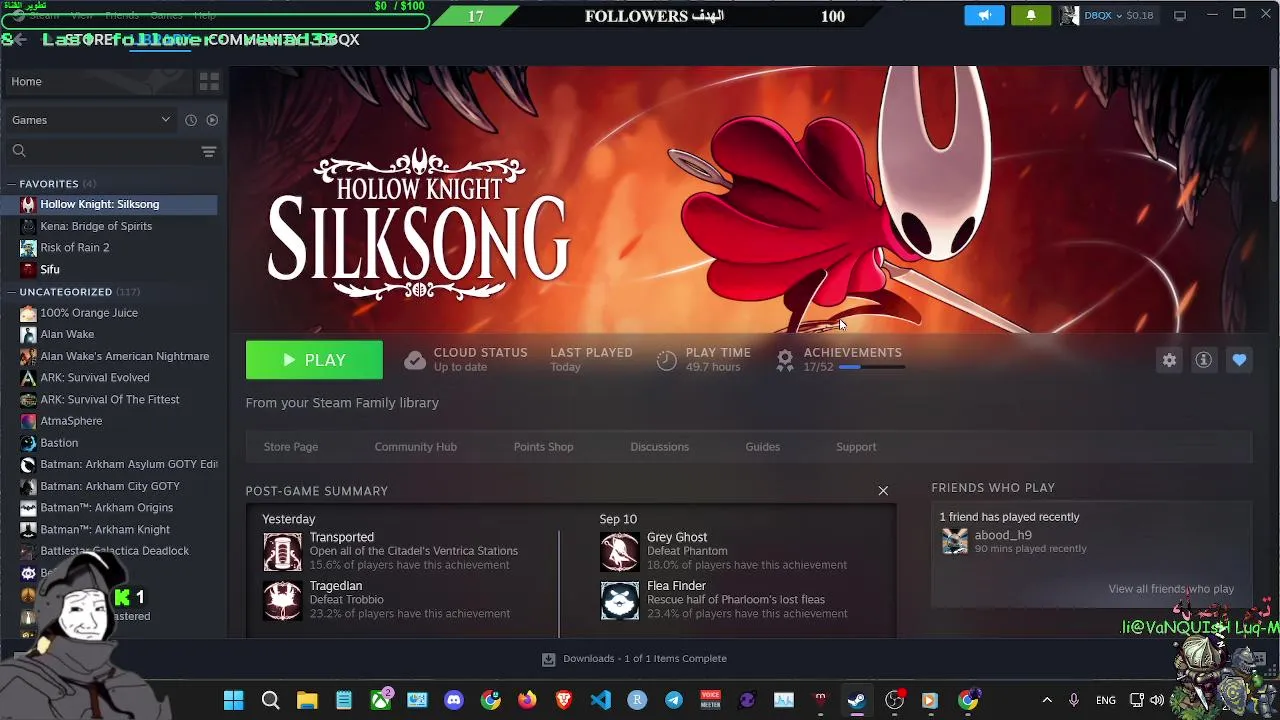Select Batman: Arkham City GOTY
This screenshot has width=1280, height=720.
[110, 486]
